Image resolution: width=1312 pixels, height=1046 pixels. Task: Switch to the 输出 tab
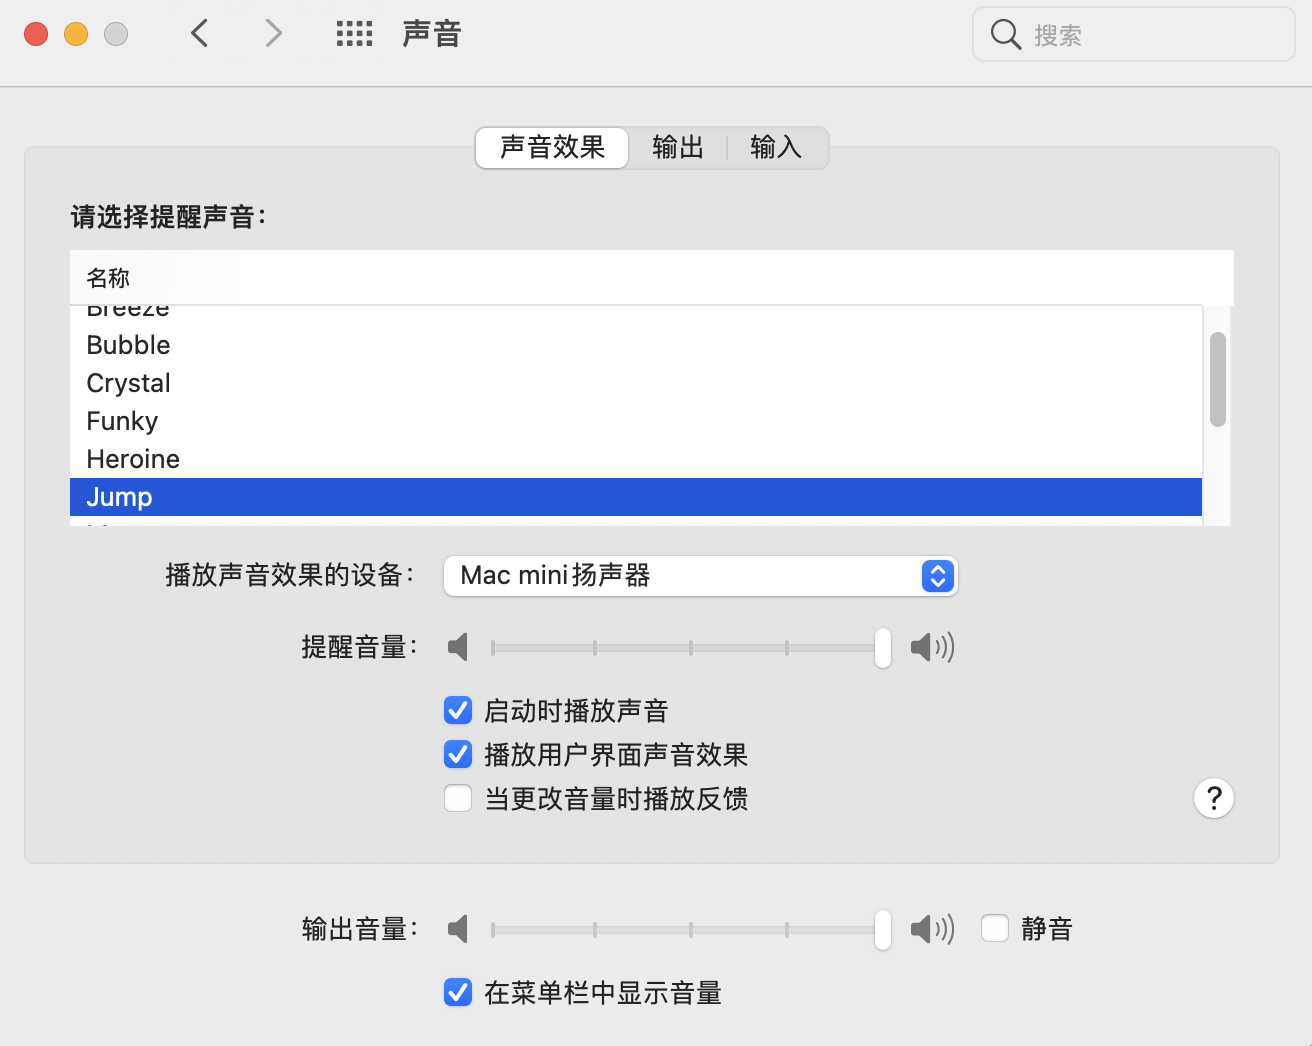click(678, 148)
